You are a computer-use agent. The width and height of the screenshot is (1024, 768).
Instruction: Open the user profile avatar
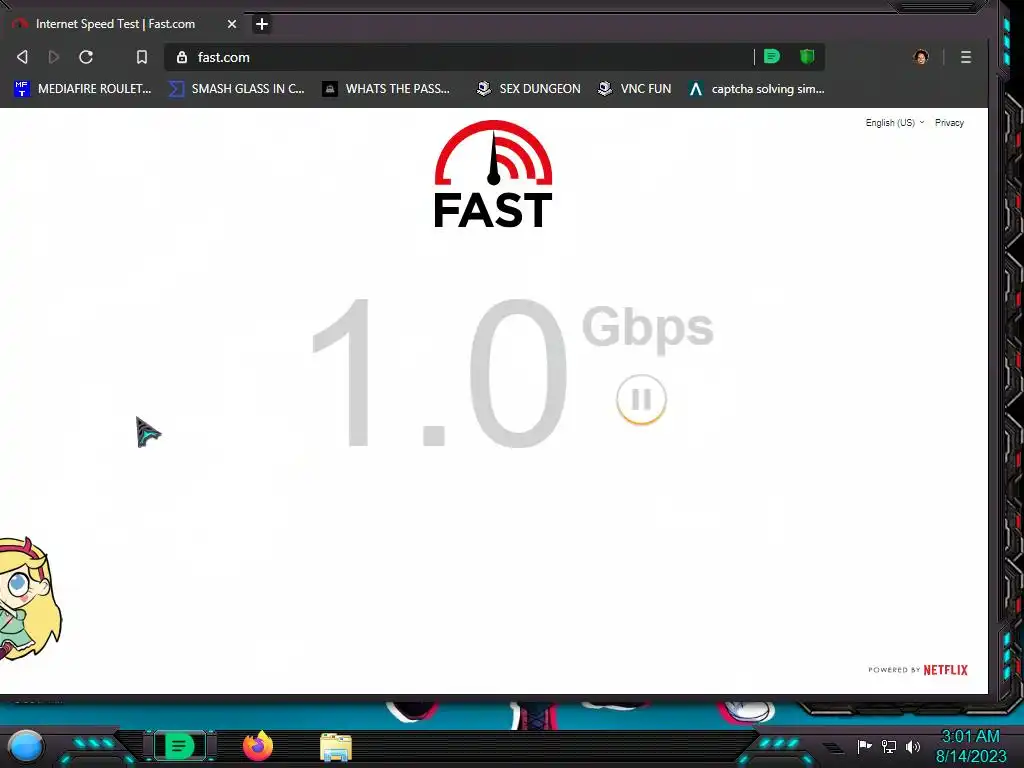[x=921, y=57]
